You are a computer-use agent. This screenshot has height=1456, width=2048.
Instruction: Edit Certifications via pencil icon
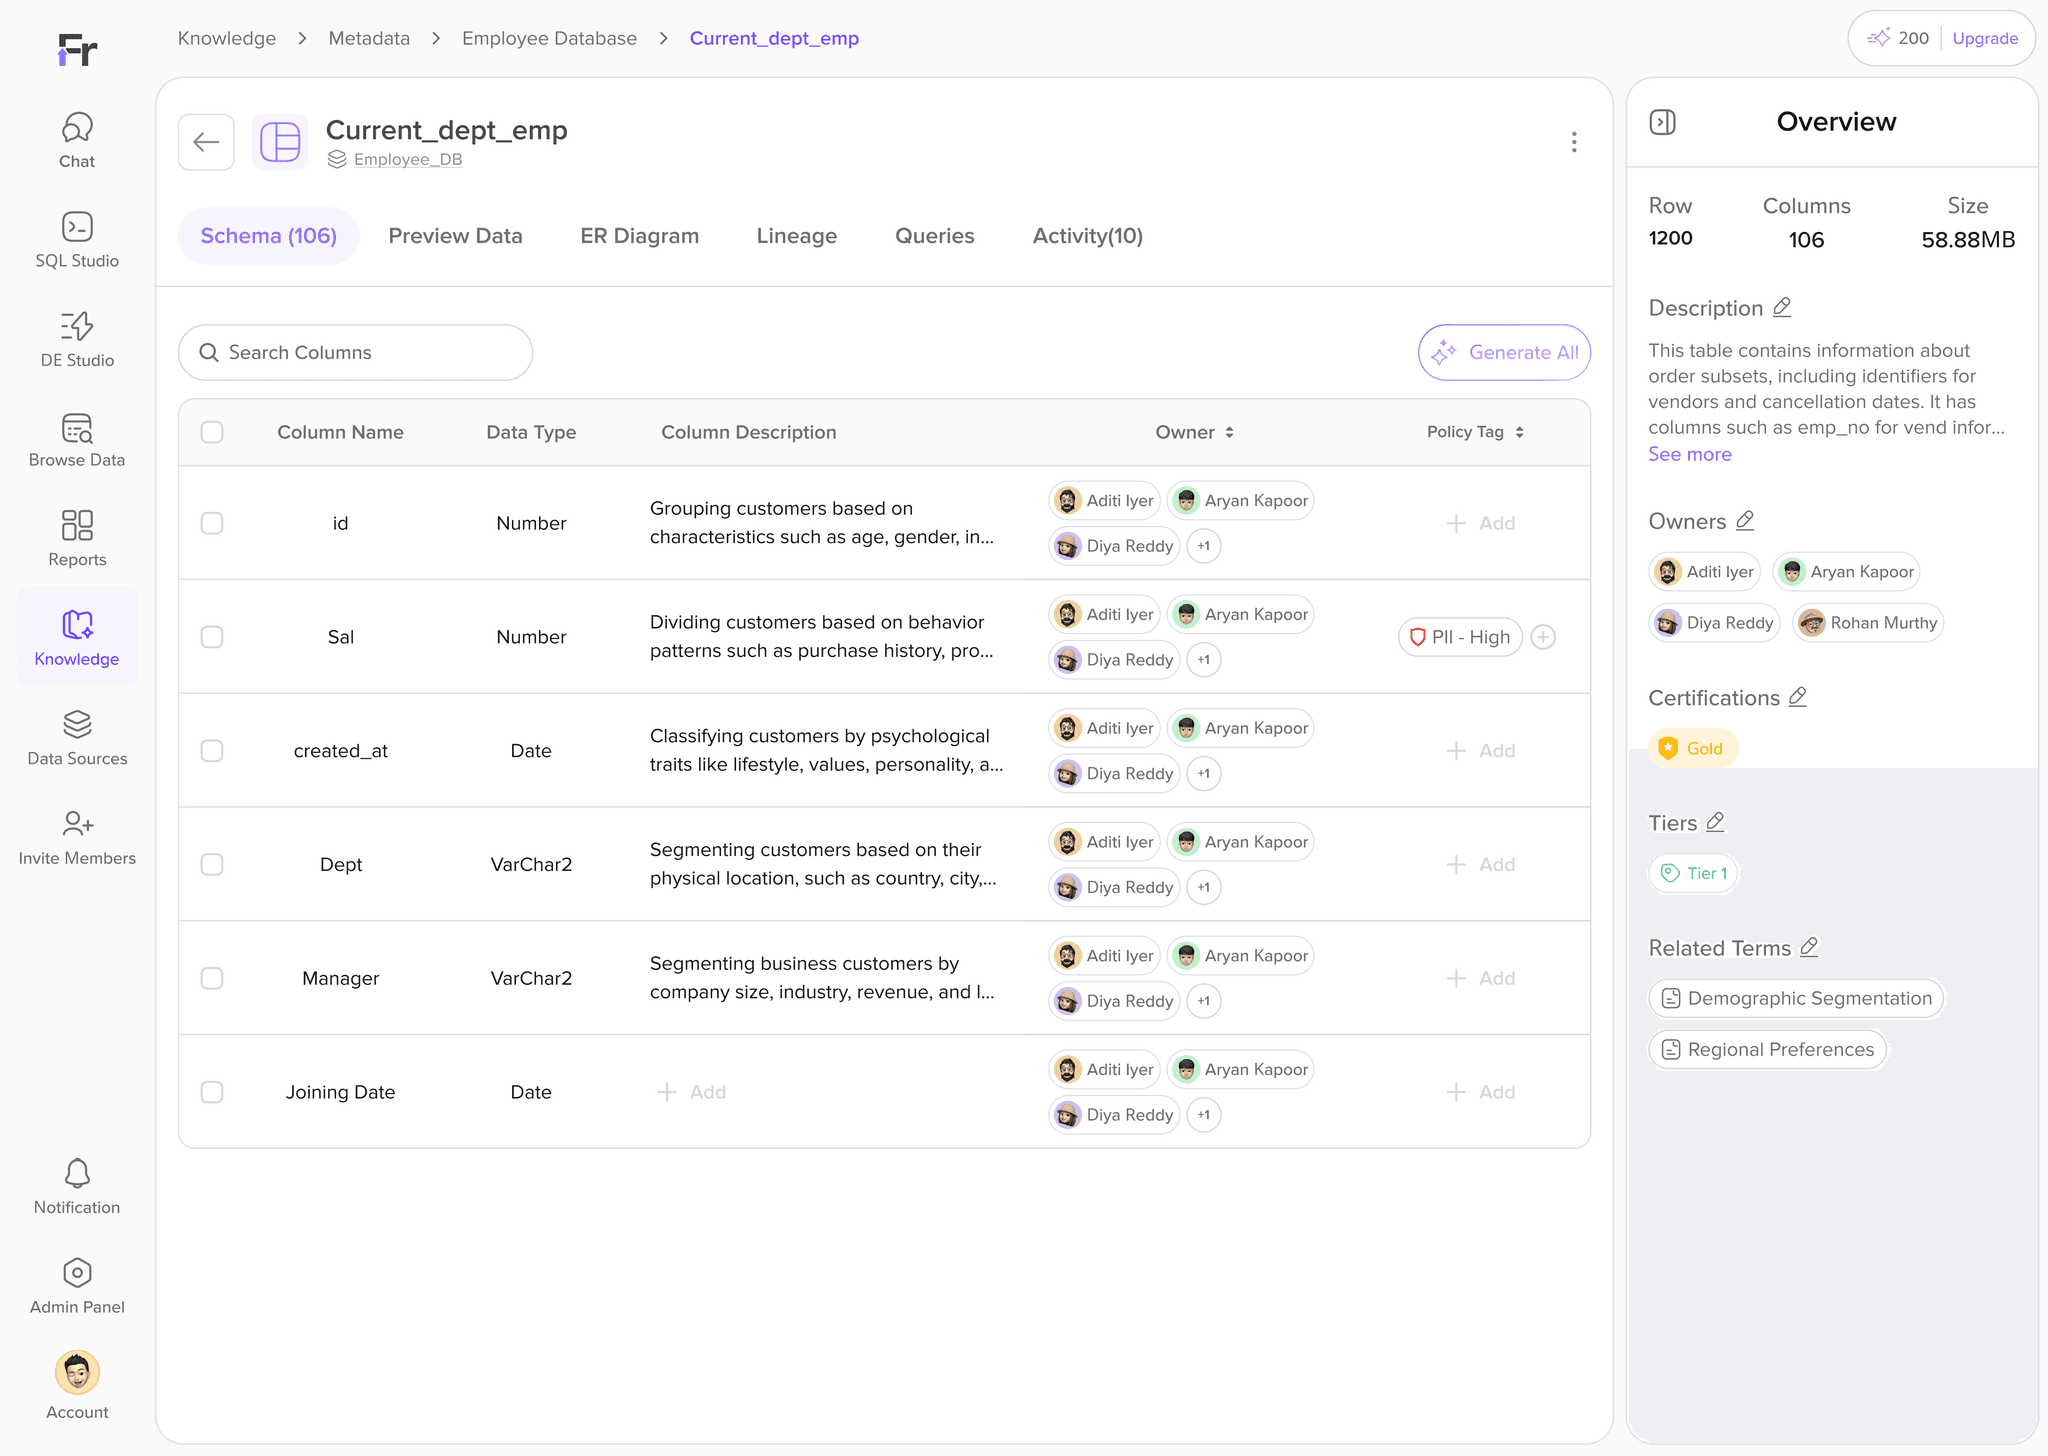(1798, 697)
